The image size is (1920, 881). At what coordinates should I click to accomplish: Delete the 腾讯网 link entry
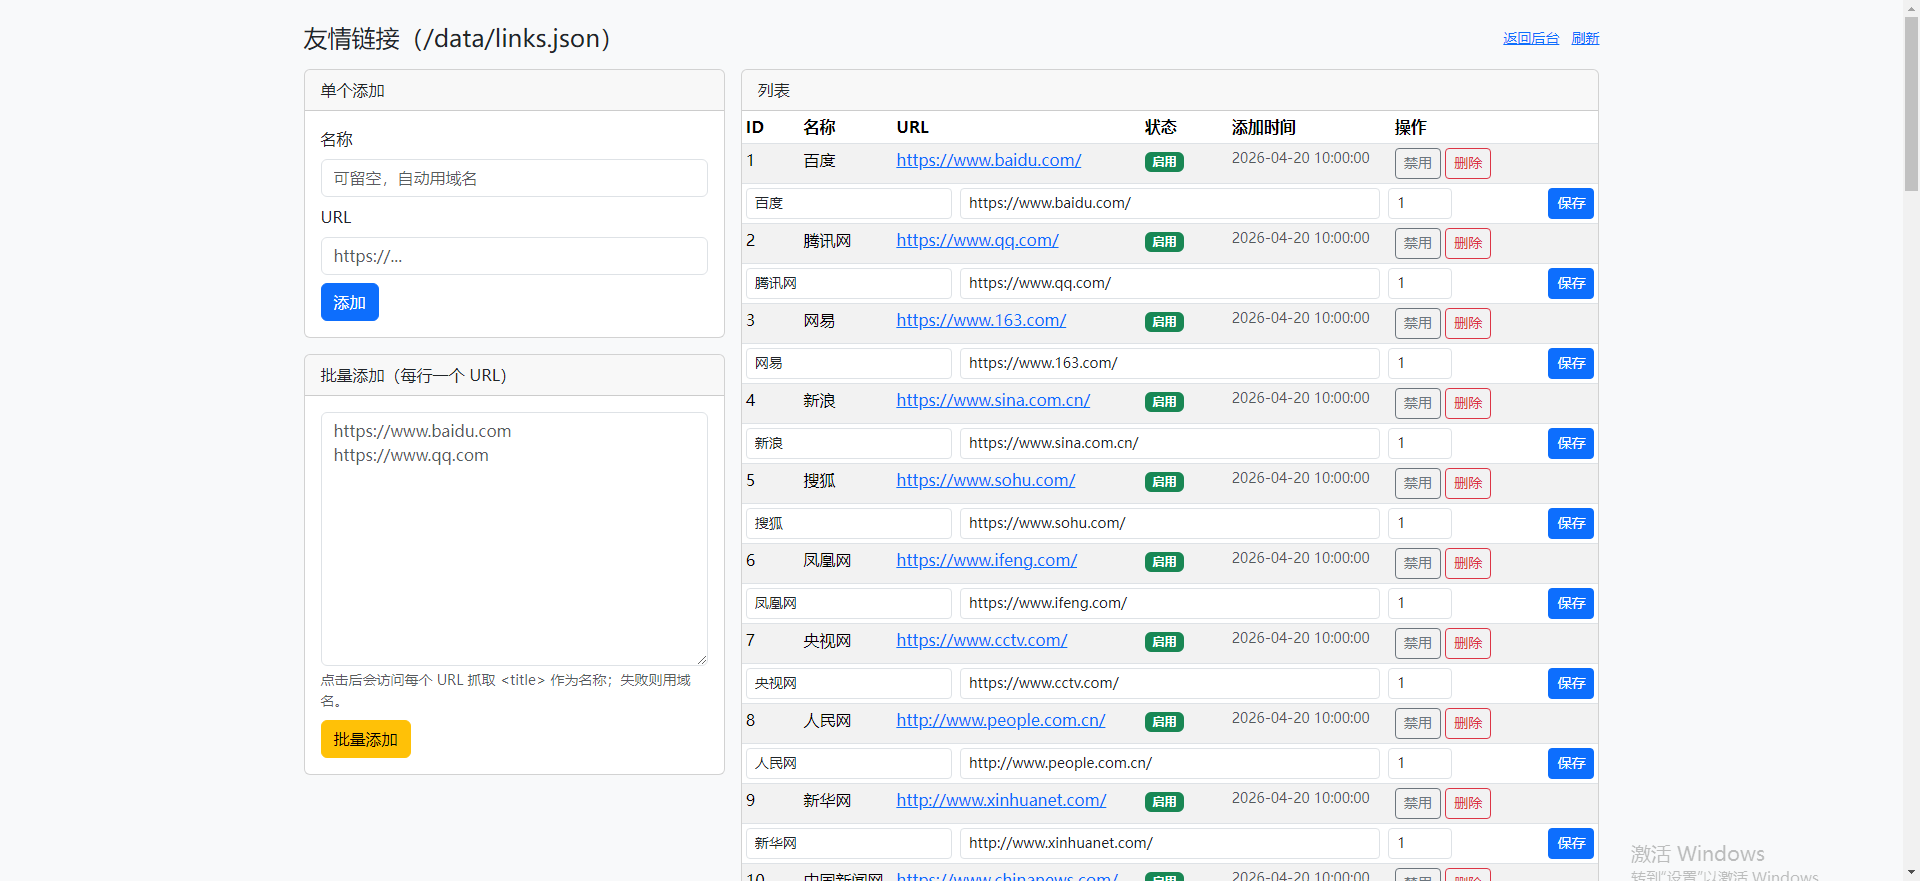point(1467,243)
